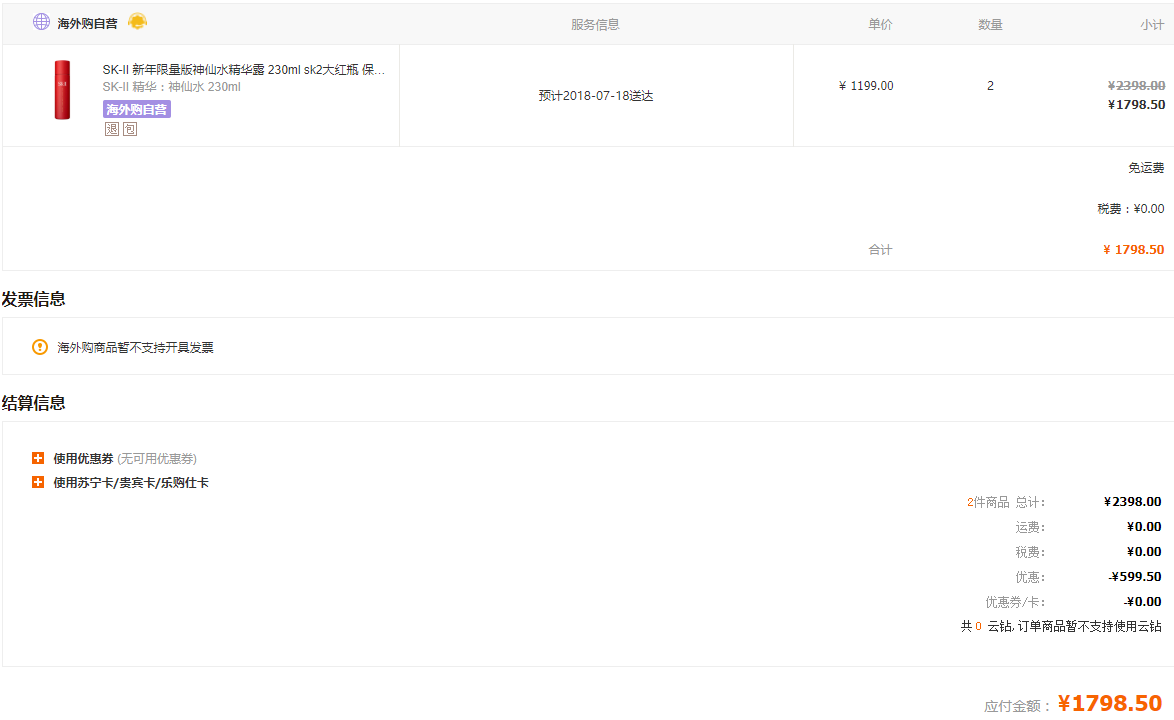This screenshot has height=720, width=1174.
Task: Click the 运费: label in settlement summary
Action: (1030, 528)
